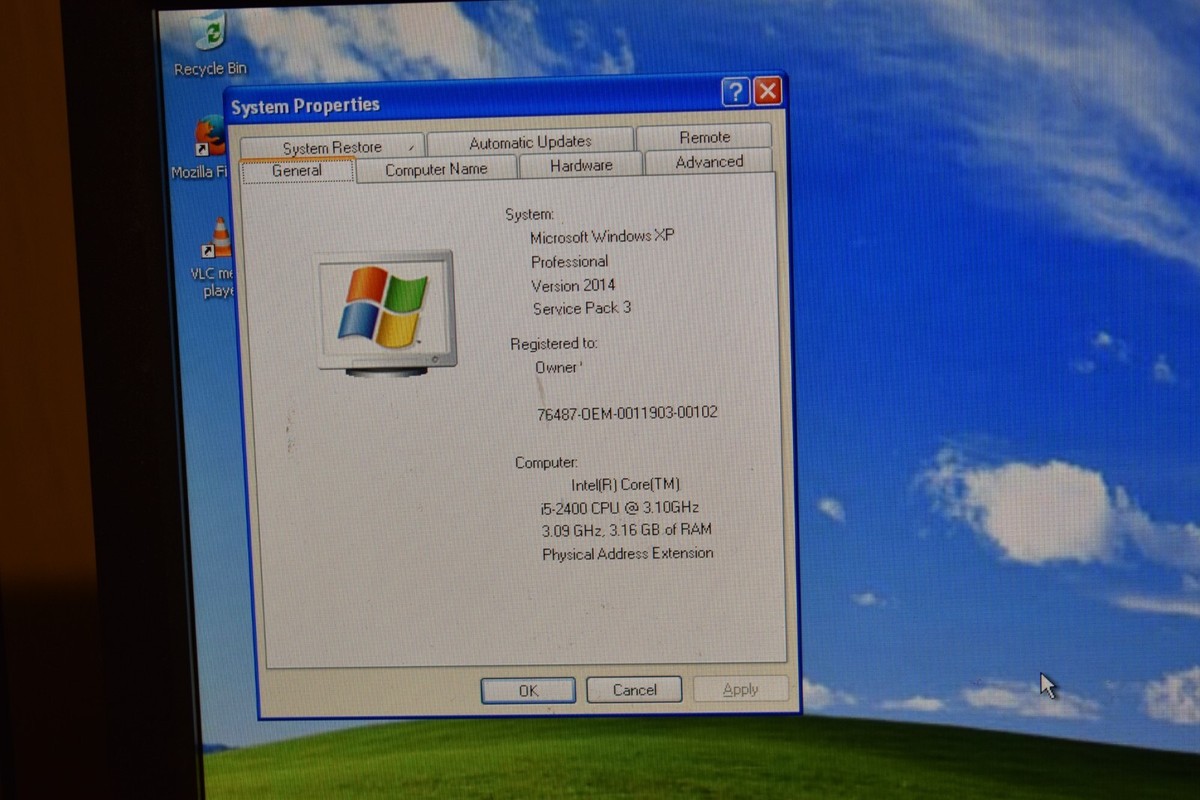Dismiss the dialog with Cancel
1200x800 pixels.
click(x=634, y=689)
